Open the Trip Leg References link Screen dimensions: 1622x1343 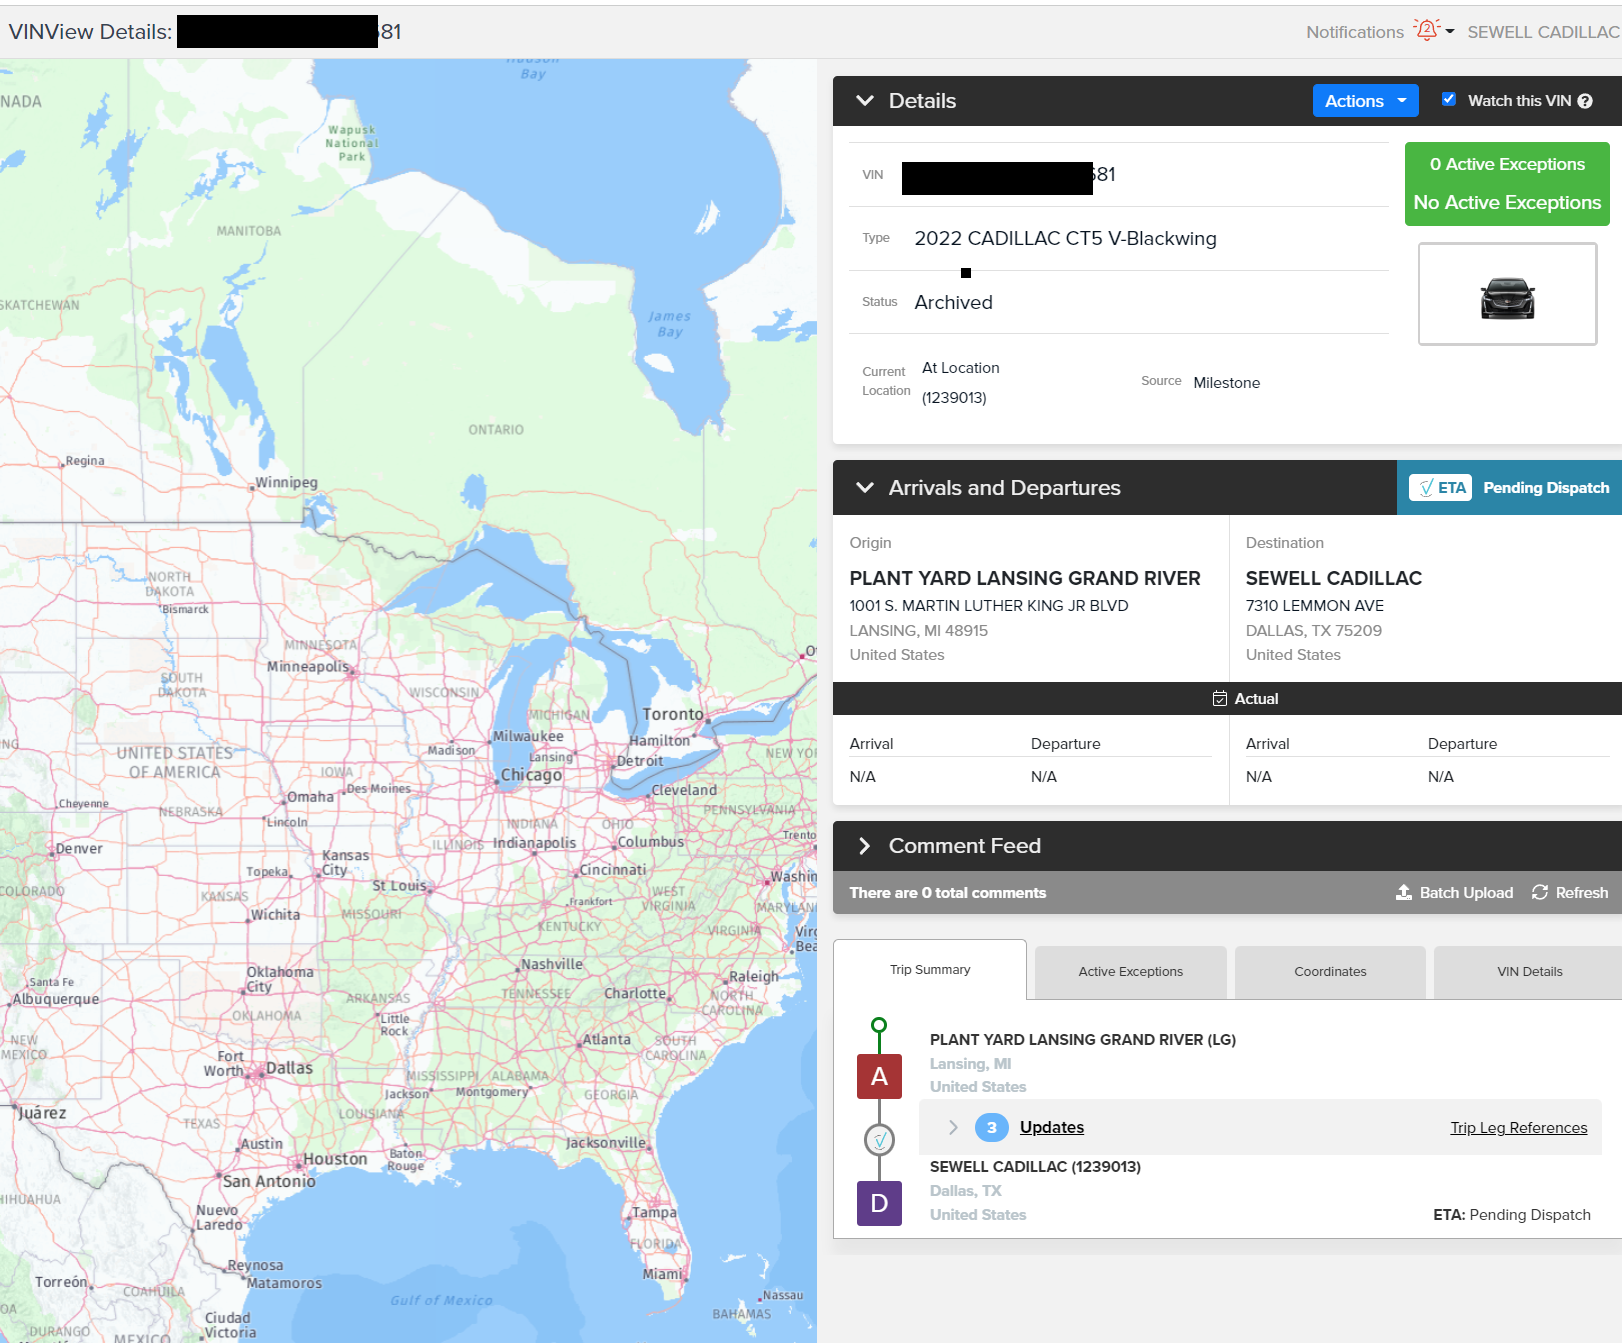click(1518, 1128)
